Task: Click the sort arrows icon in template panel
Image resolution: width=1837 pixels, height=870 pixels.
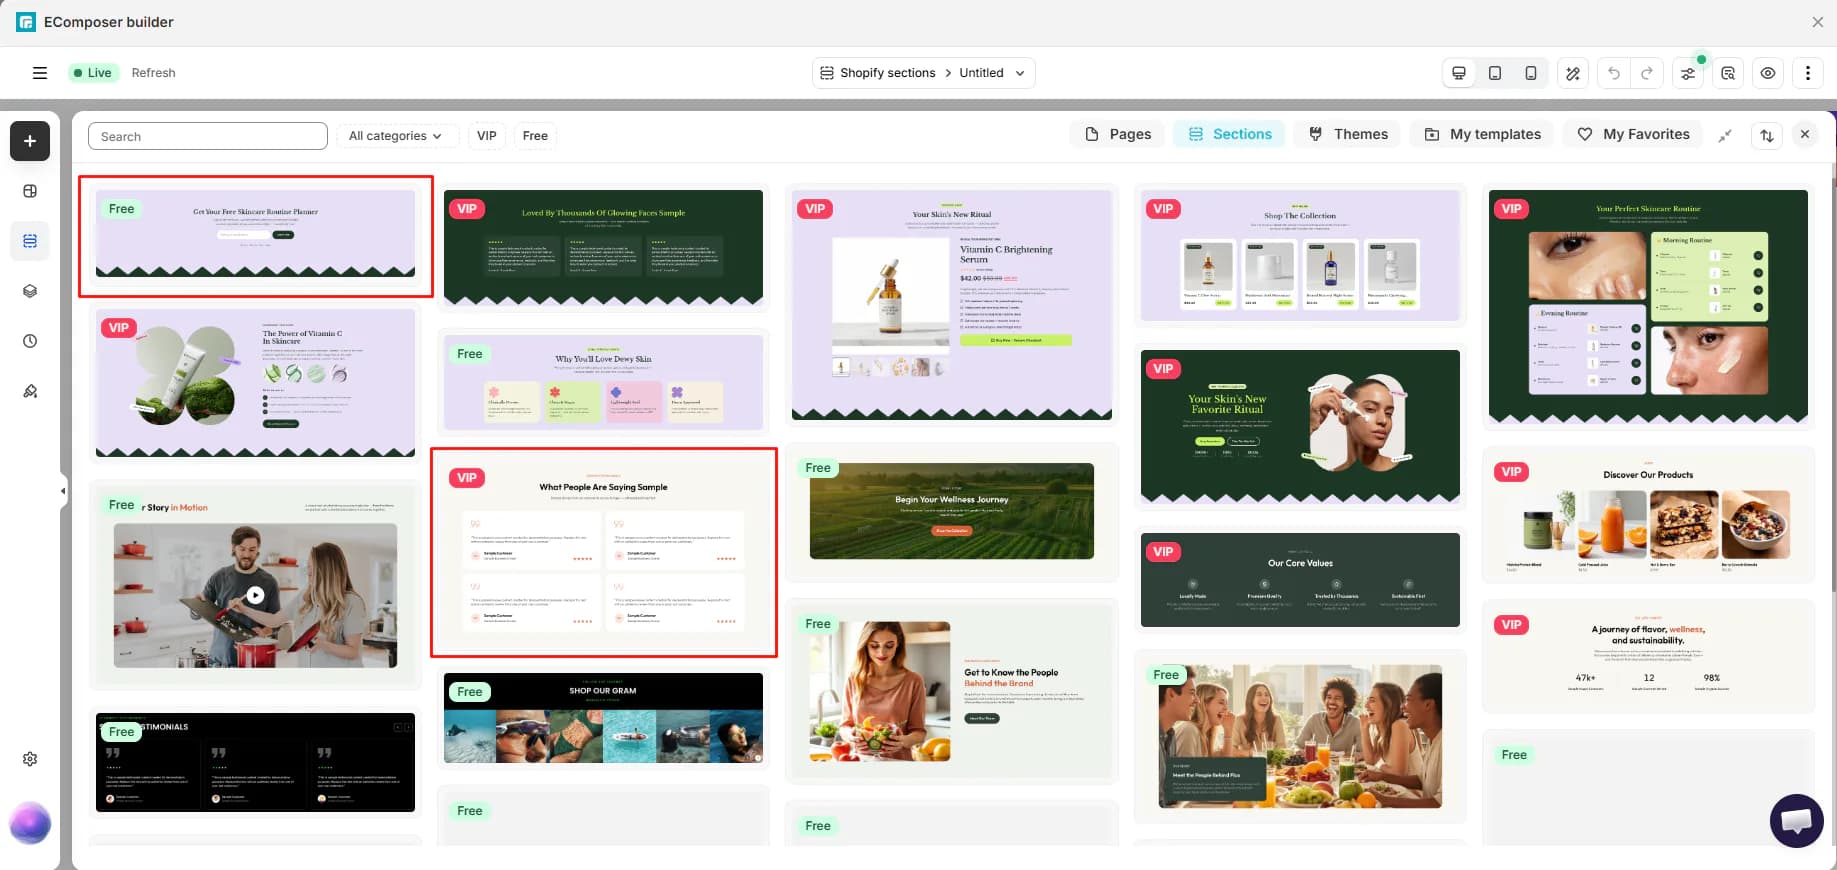Action: [1767, 135]
